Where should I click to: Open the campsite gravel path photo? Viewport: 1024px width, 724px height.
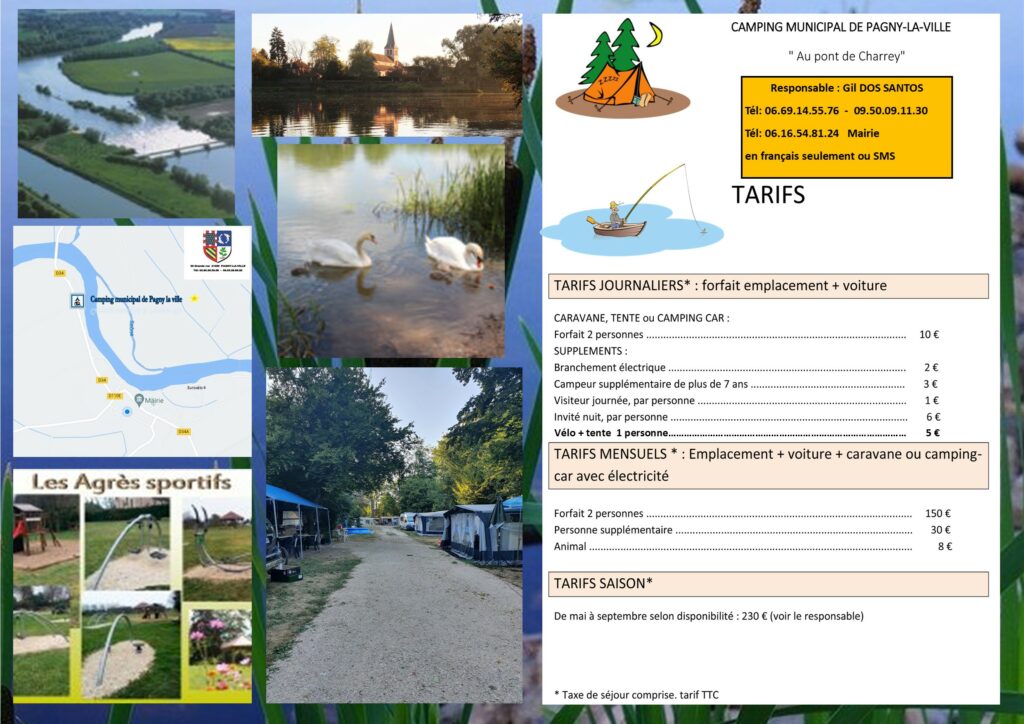(x=393, y=535)
